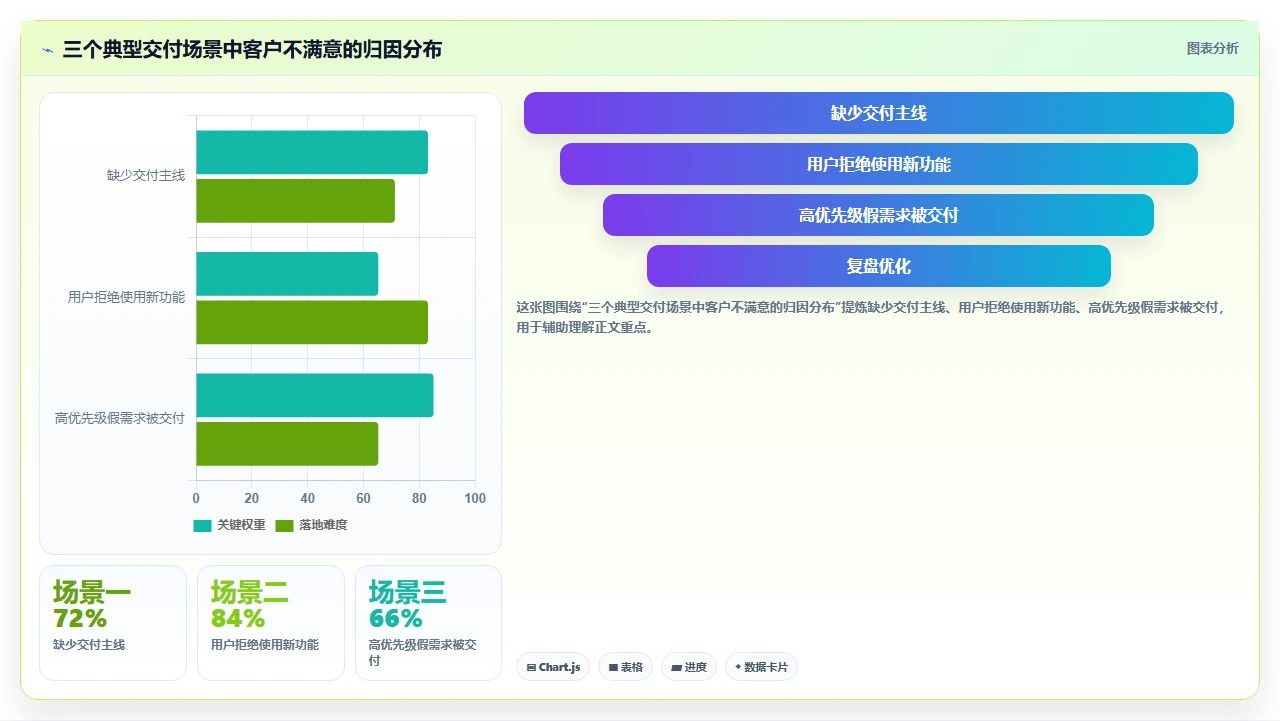The width and height of the screenshot is (1280, 721).
Task: Click the 高优先级假需求被交付 chart axis label
Action: coord(120,419)
